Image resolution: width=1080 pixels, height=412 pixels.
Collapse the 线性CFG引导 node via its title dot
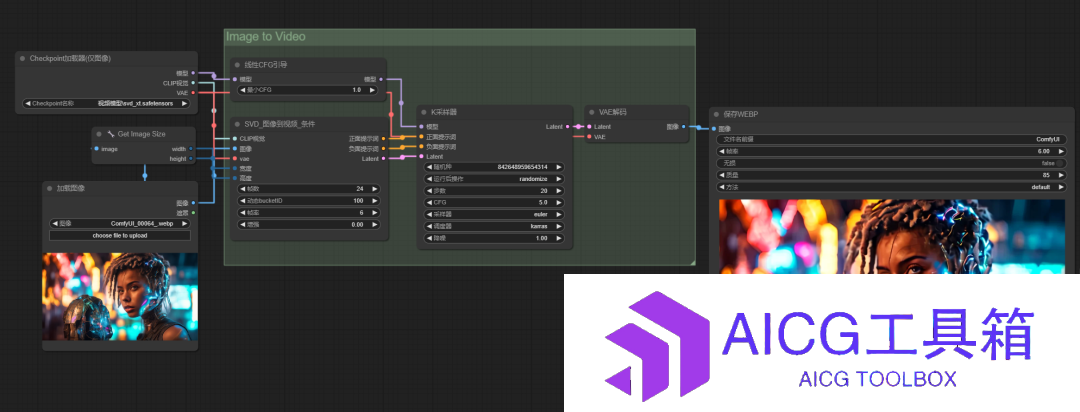[238, 65]
